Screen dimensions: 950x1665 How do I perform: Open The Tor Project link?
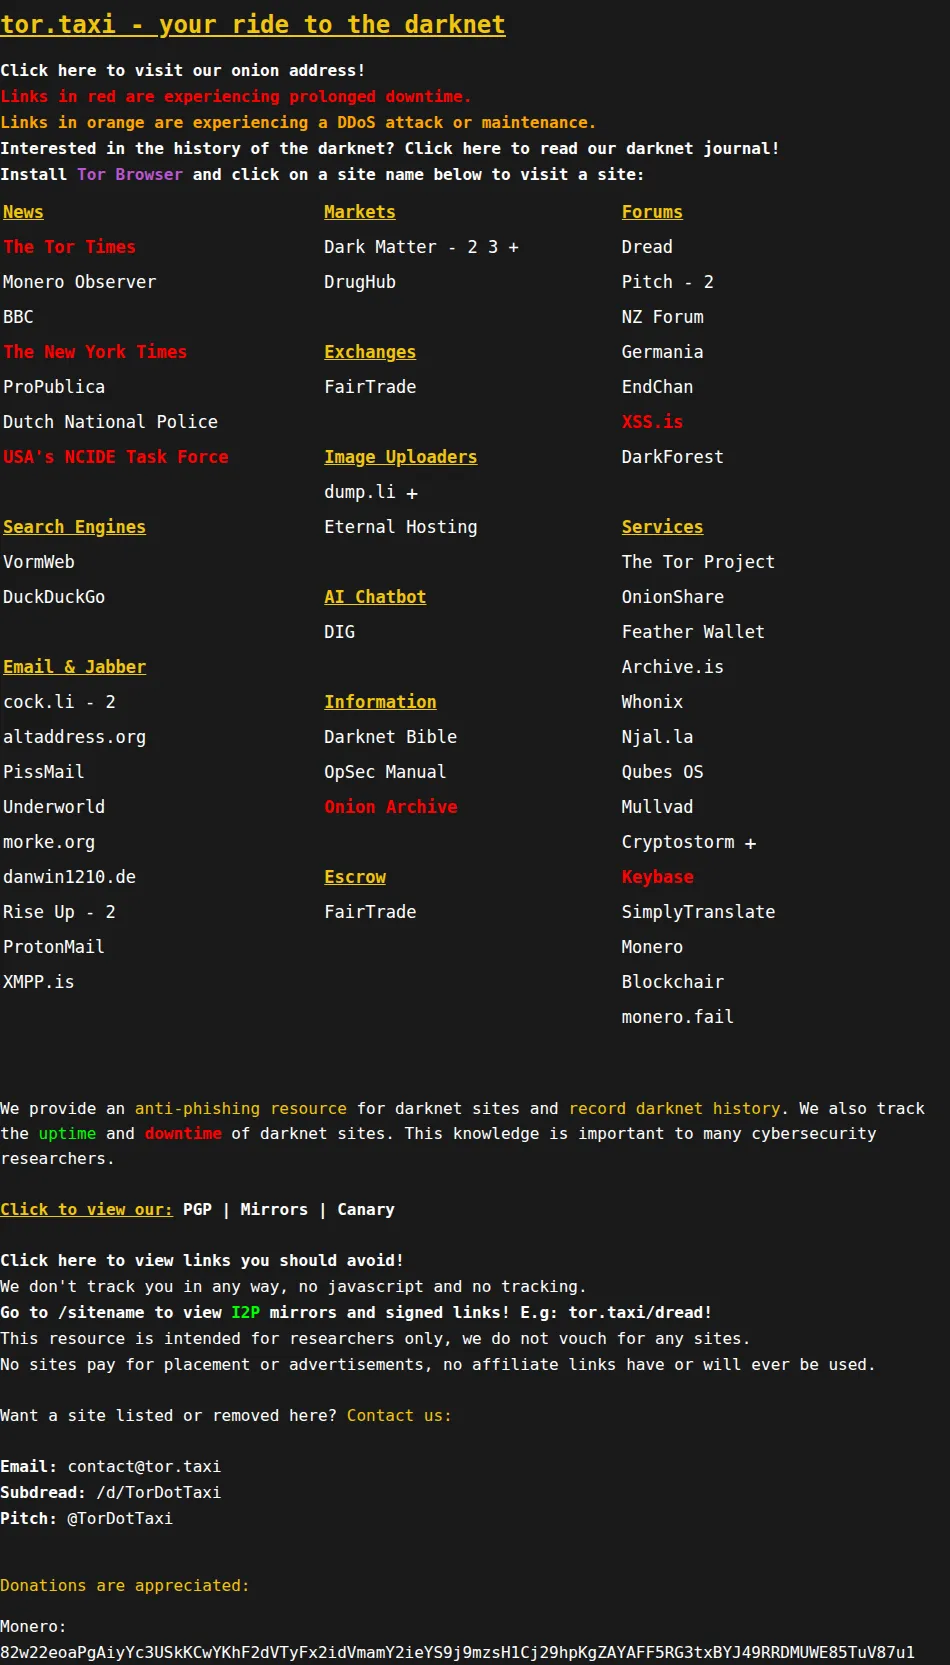point(698,562)
